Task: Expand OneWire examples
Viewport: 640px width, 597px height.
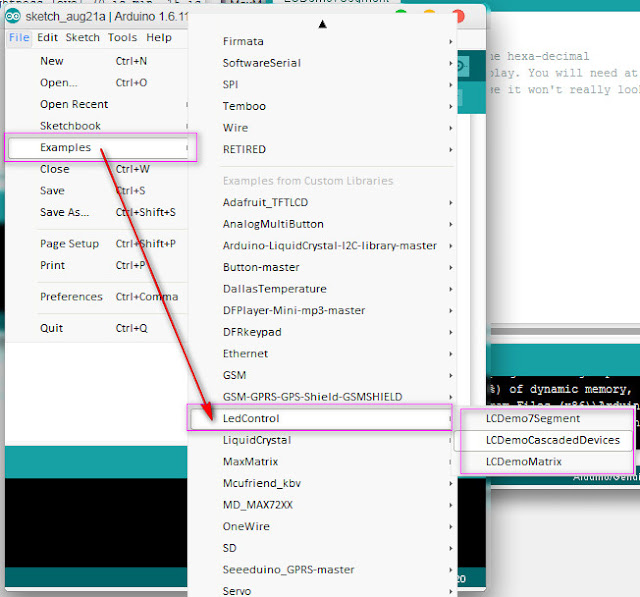Action: (322, 527)
